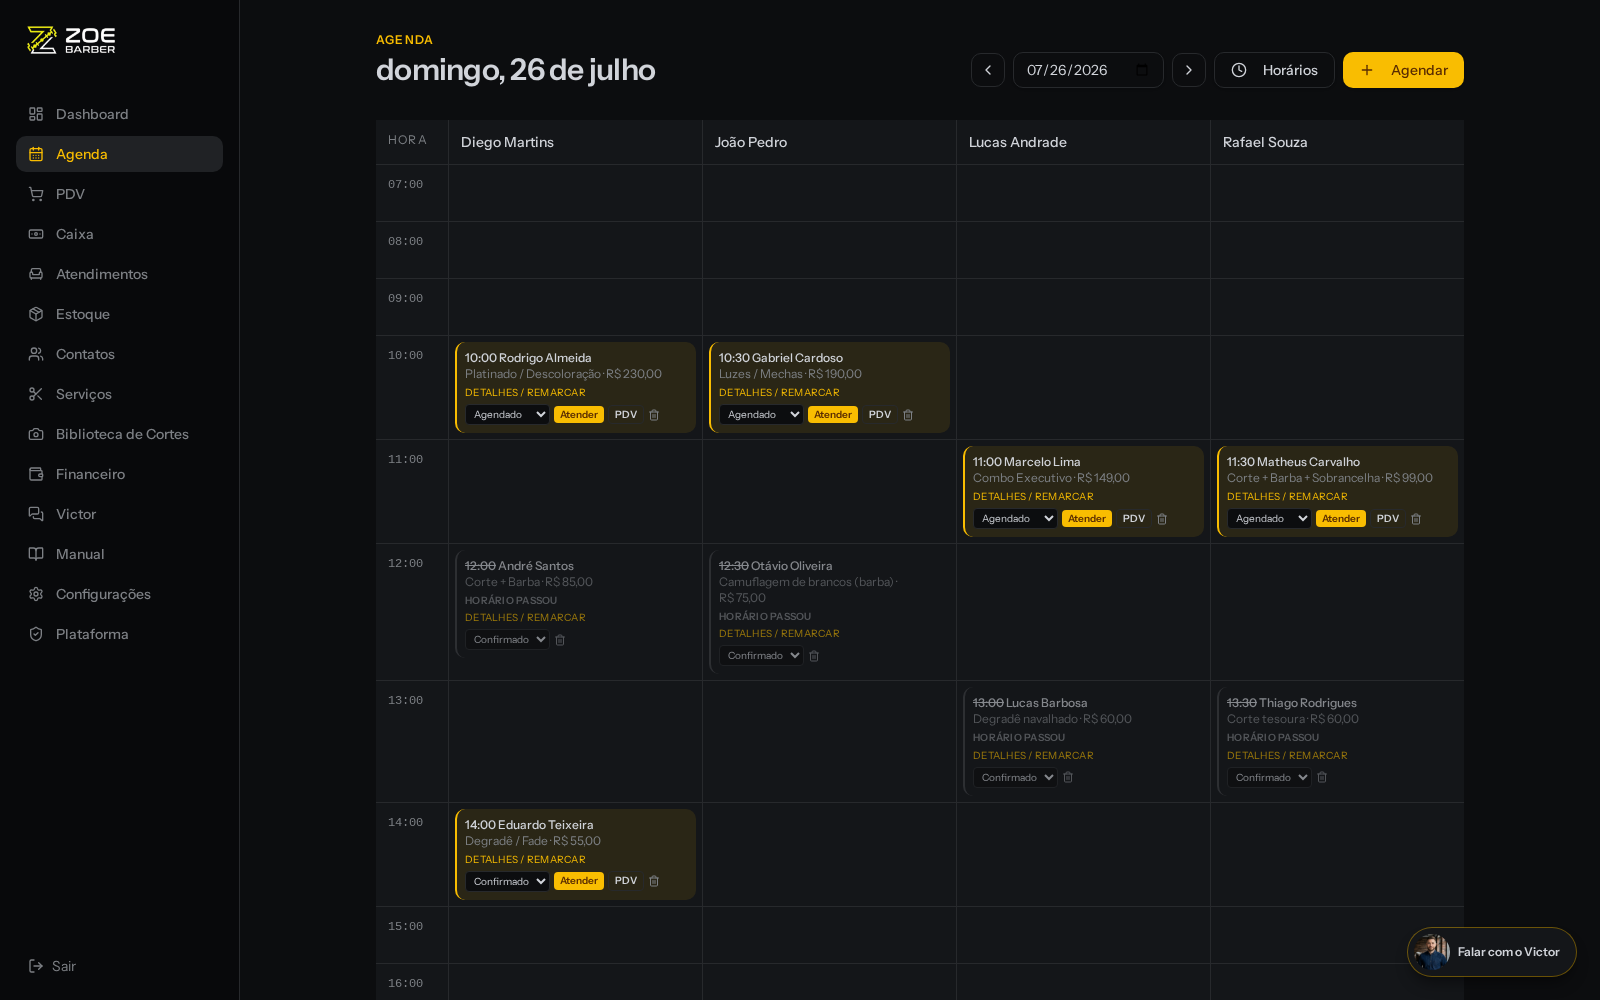Open Lucas Barbosa's Confirmado status dropdown
Screen dimensions: 1600x1000
(x=1015, y=778)
